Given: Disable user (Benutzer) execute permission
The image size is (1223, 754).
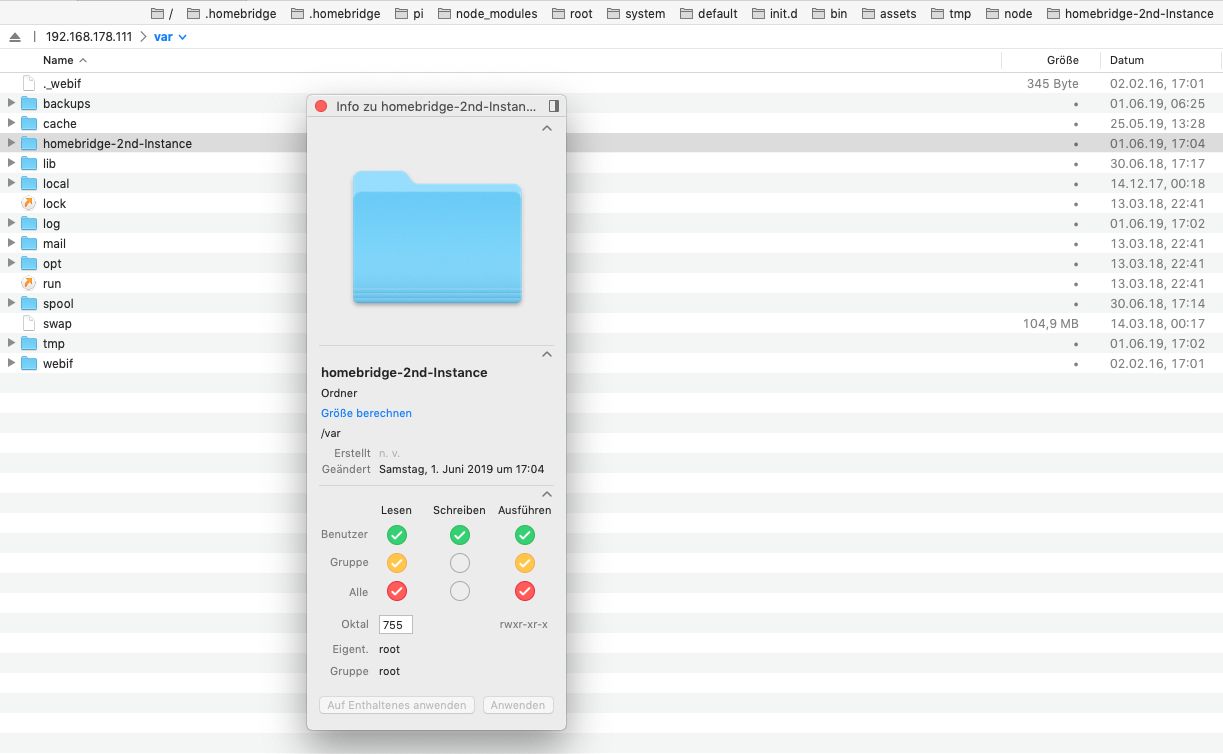Looking at the screenshot, I should point(524,535).
